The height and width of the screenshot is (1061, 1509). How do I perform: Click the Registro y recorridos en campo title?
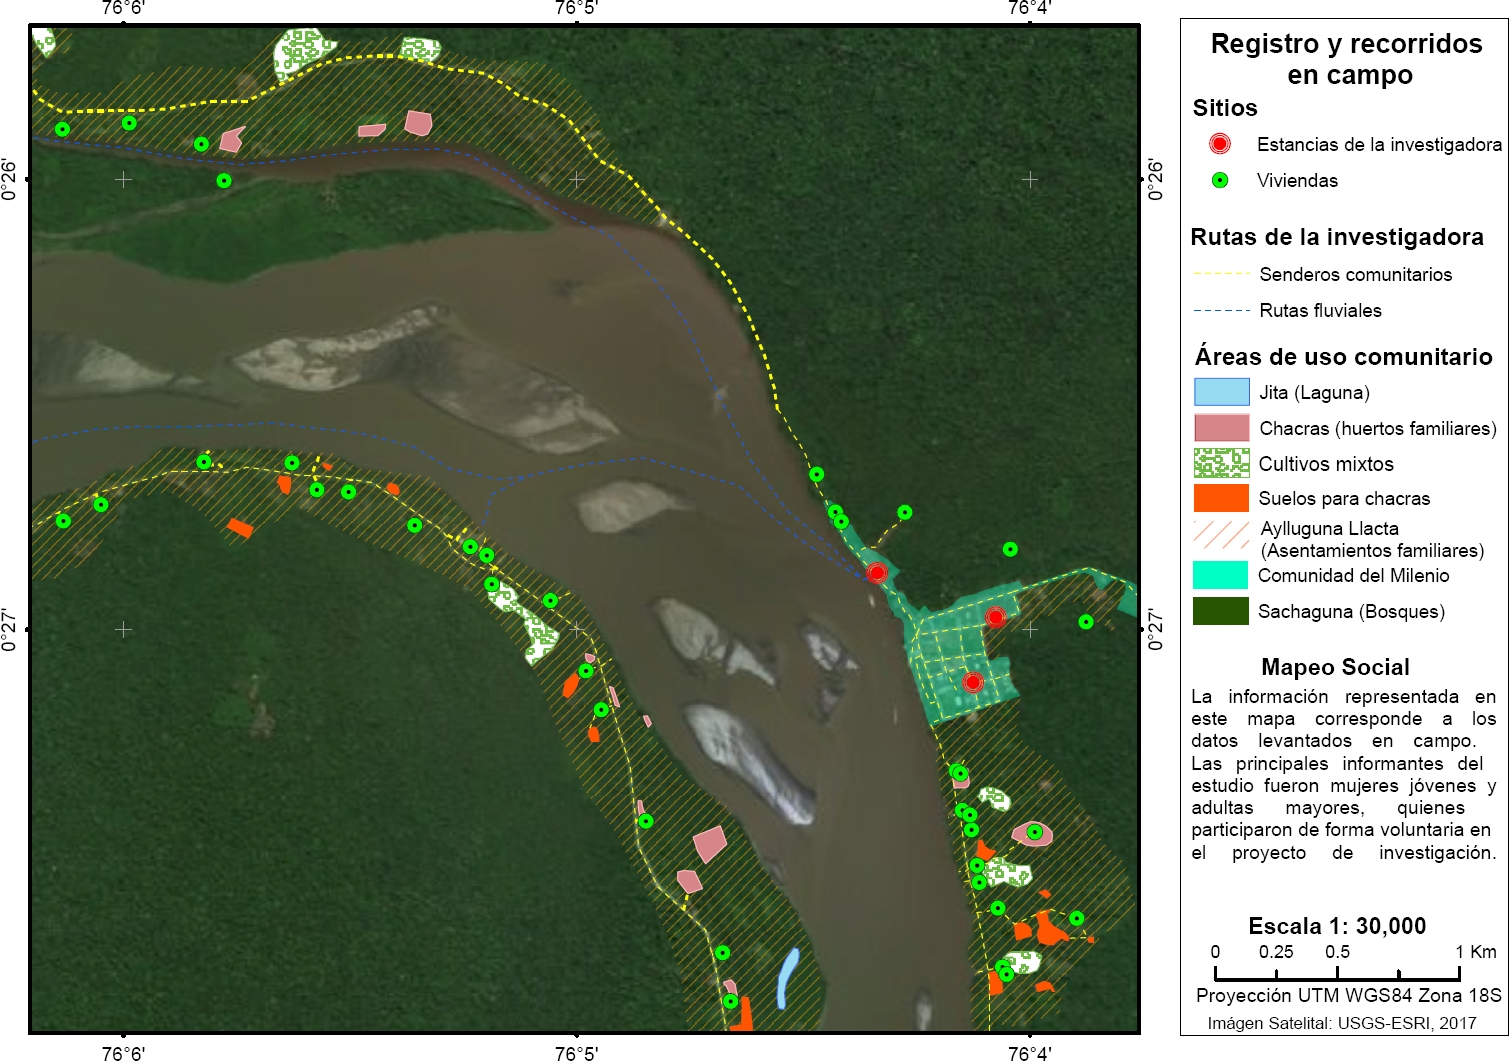point(1346,59)
